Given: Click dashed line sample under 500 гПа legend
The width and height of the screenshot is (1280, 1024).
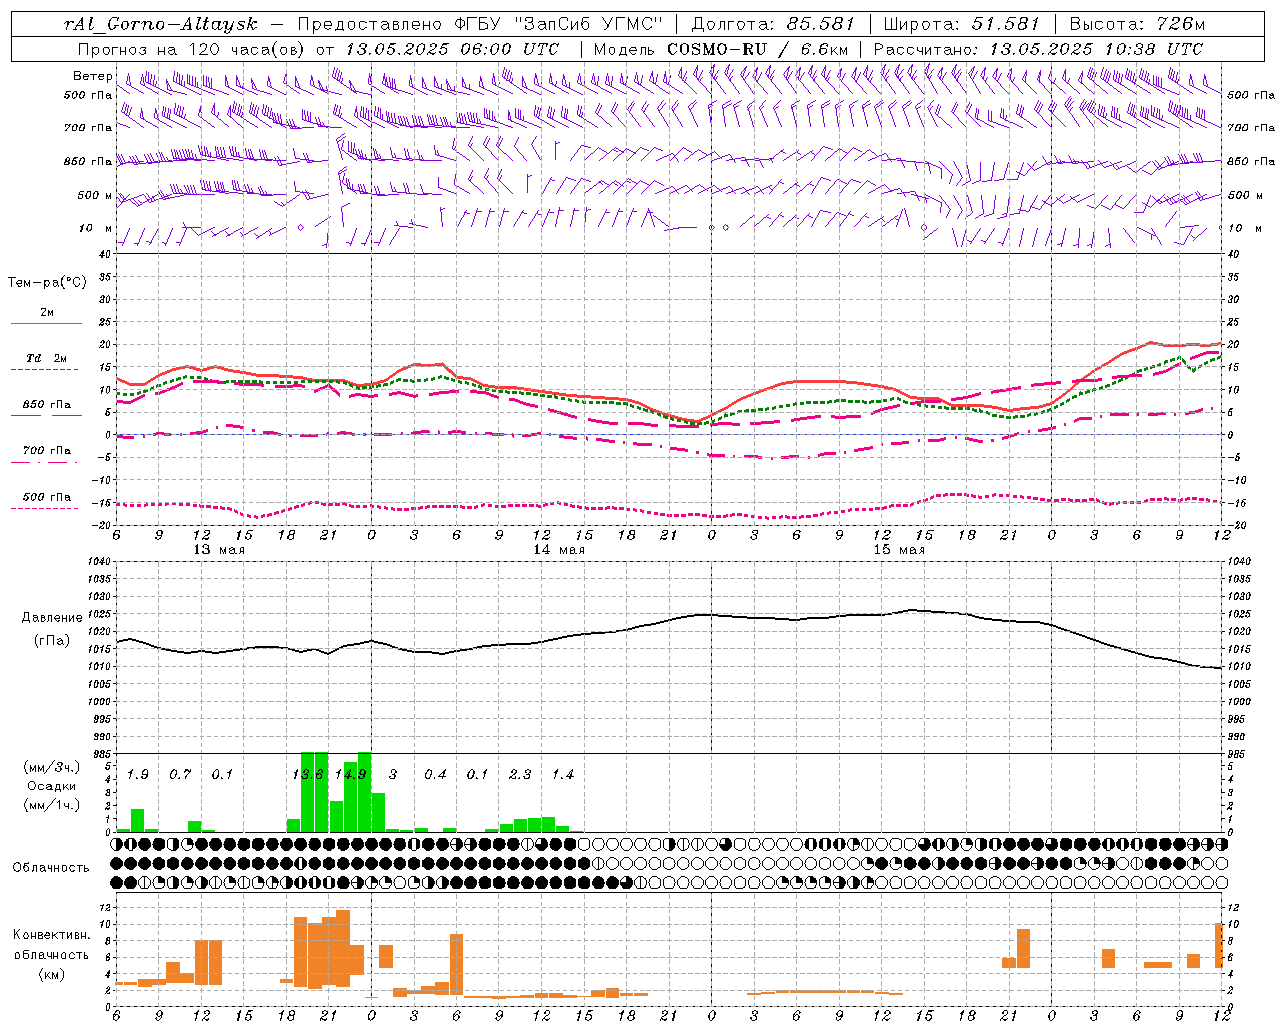Looking at the screenshot, I should click(46, 509).
